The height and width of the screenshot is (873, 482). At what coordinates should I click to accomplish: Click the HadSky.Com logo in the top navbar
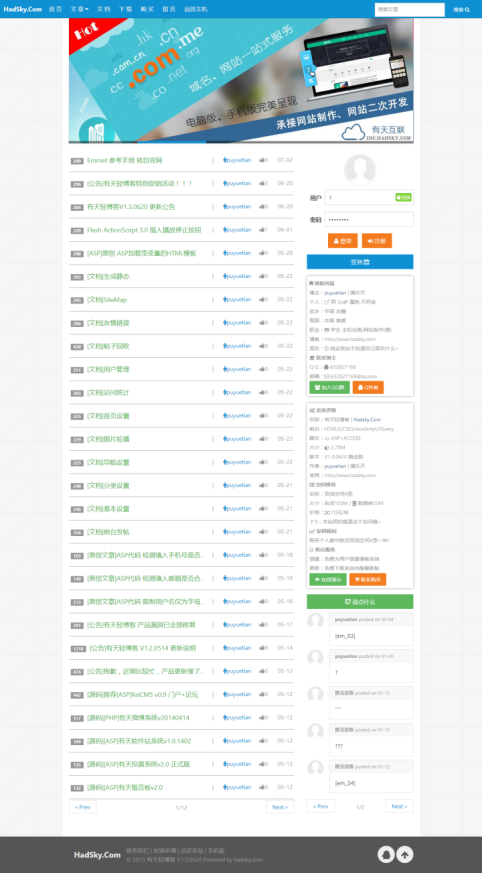(23, 9)
